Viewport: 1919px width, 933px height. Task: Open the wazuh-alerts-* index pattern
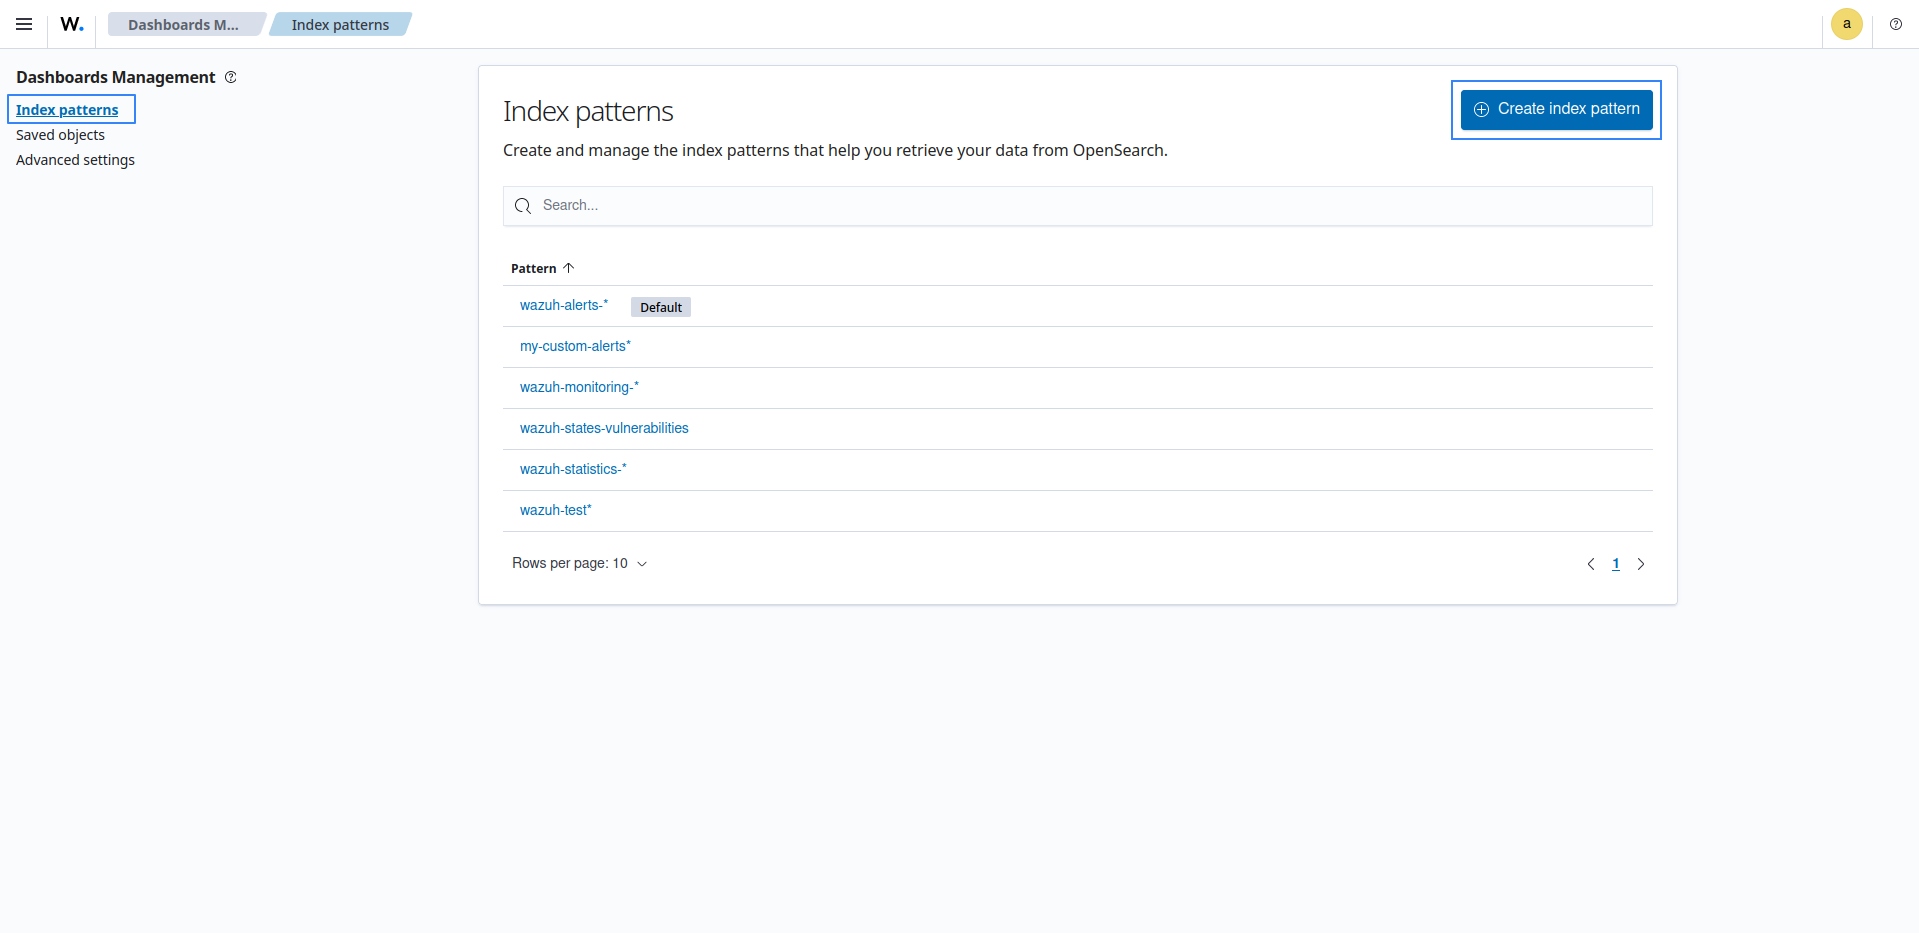tap(563, 306)
